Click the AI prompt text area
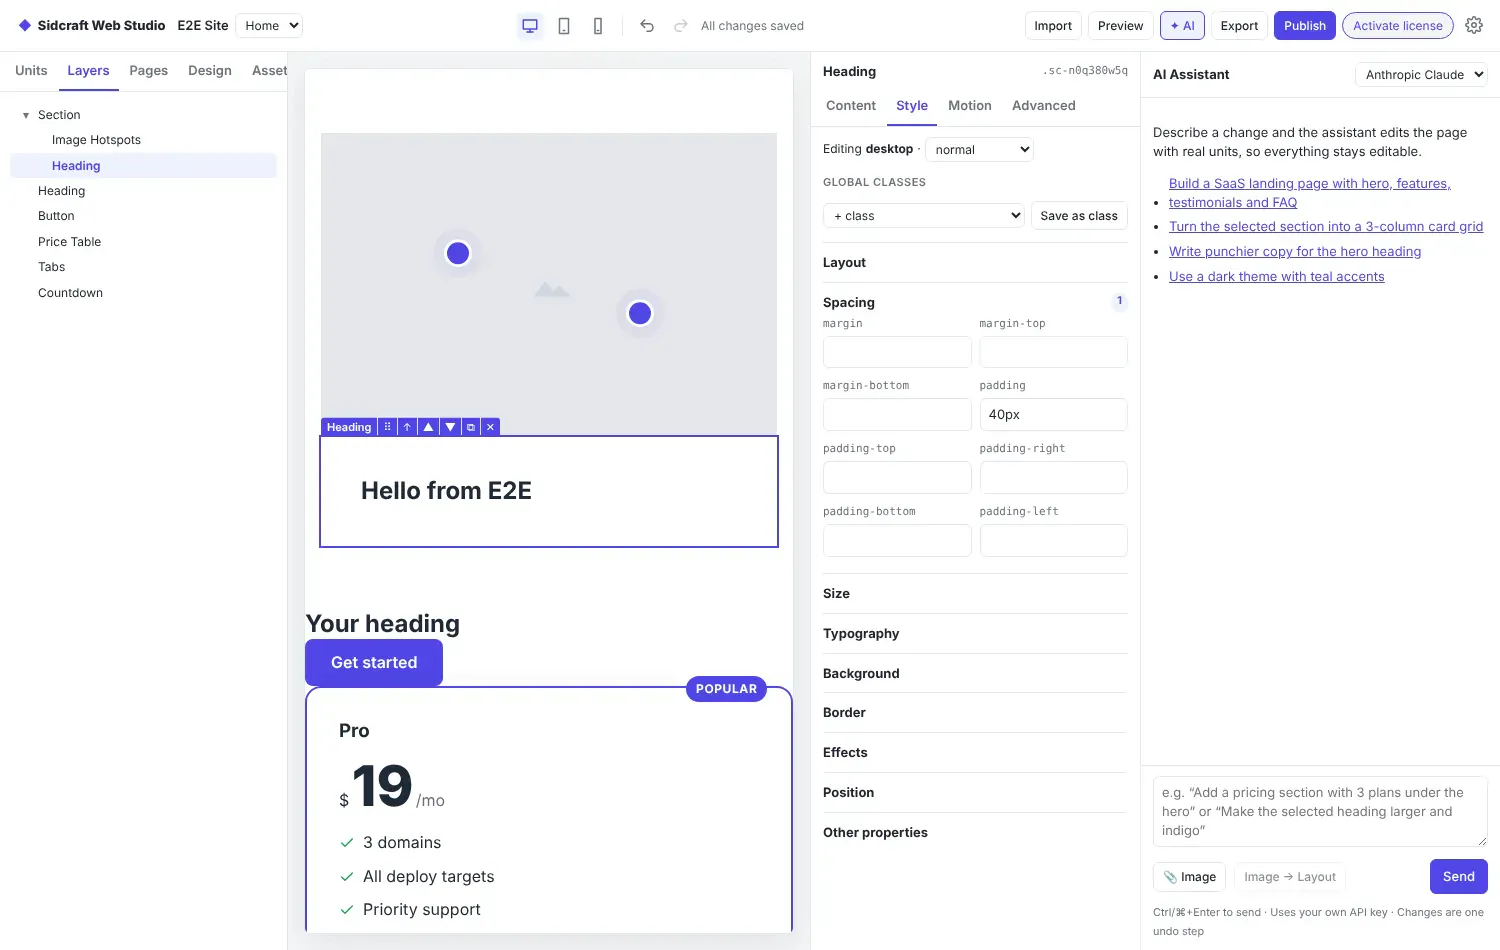Image resolution: width=1500 pixels, height=950 pixels. [x=1320, y=812]
